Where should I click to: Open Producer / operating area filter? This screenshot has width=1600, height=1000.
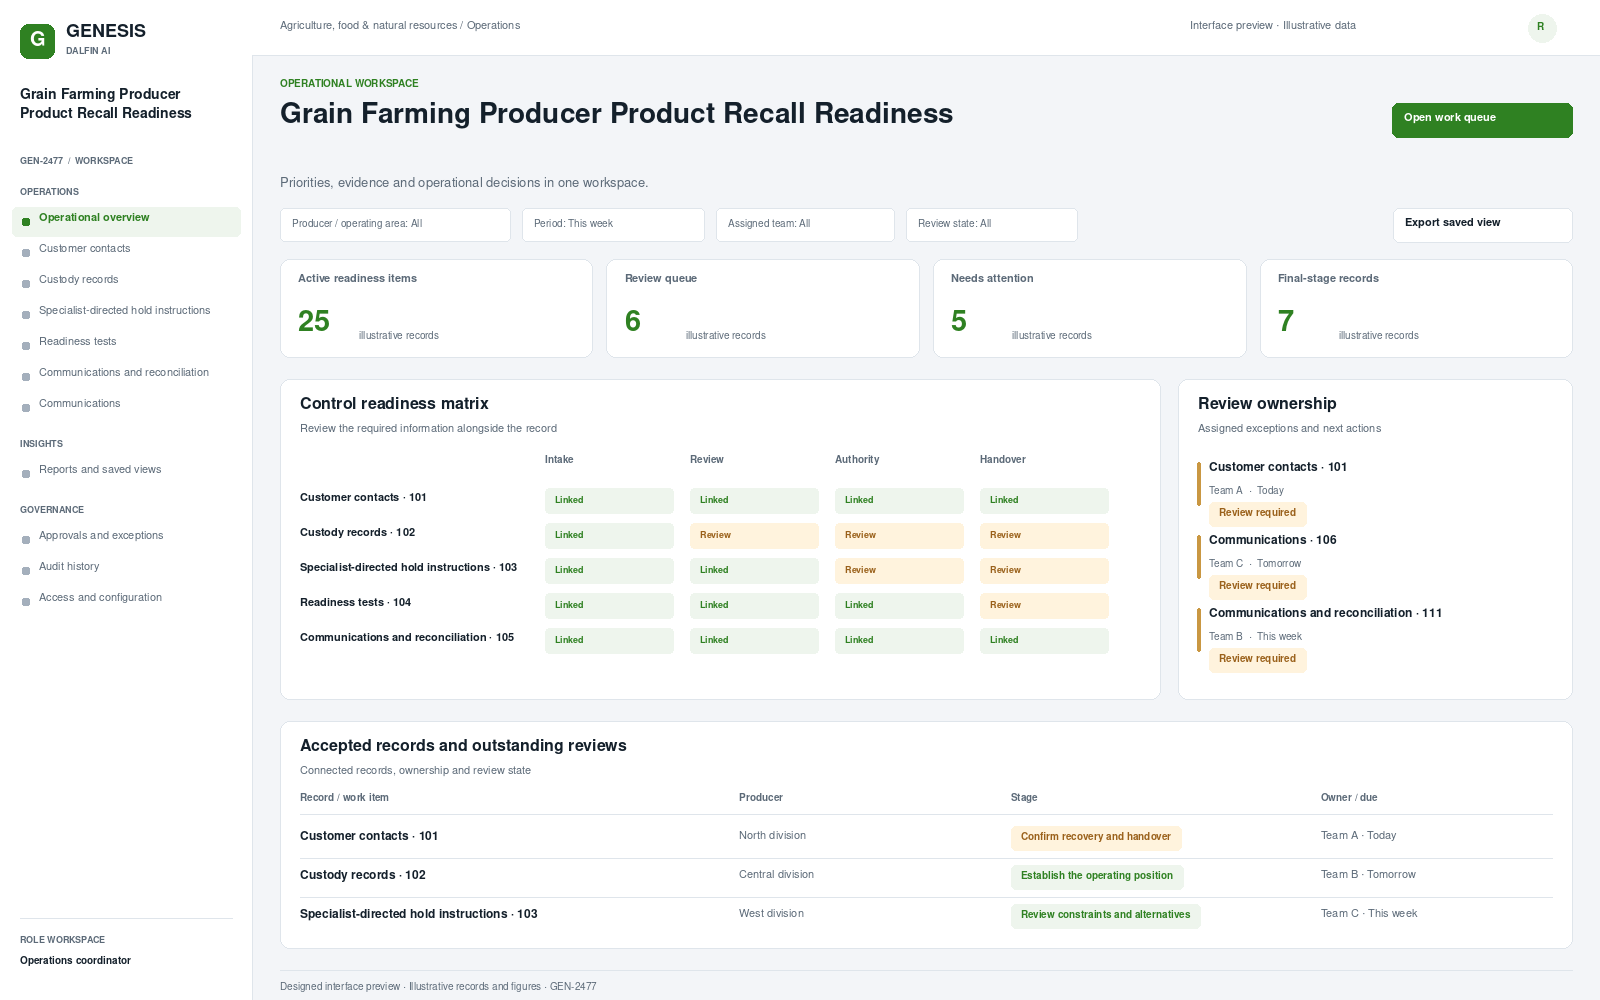[x=395, y=225]
